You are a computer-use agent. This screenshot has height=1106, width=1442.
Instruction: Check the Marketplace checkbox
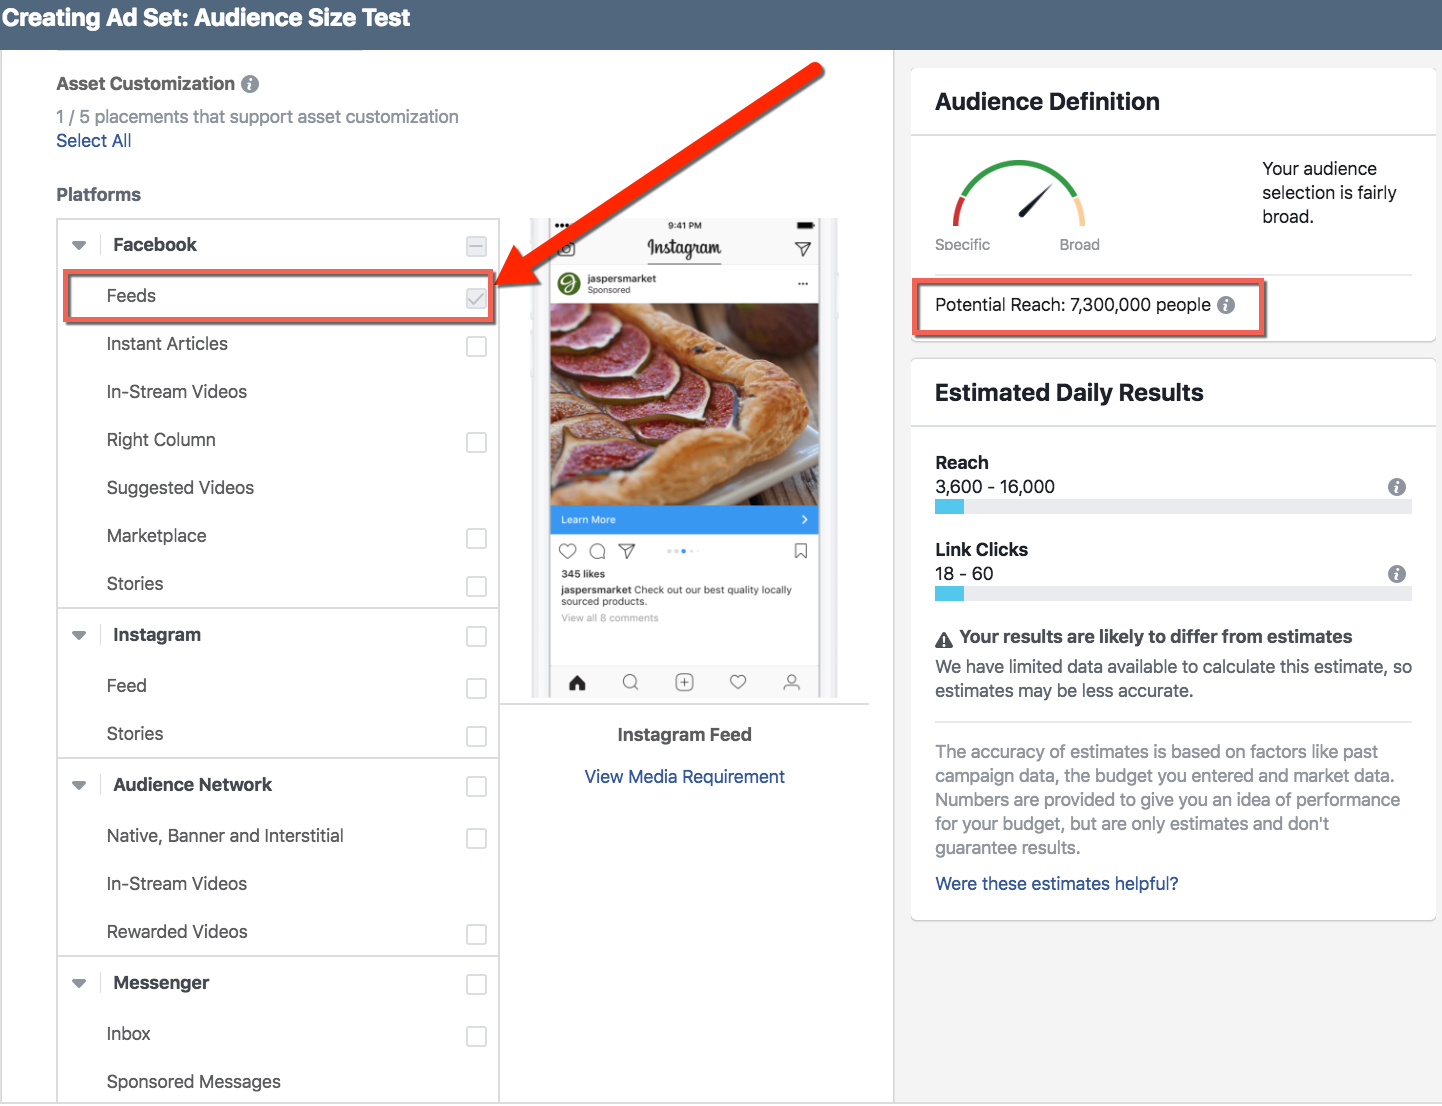click(477, 538)
